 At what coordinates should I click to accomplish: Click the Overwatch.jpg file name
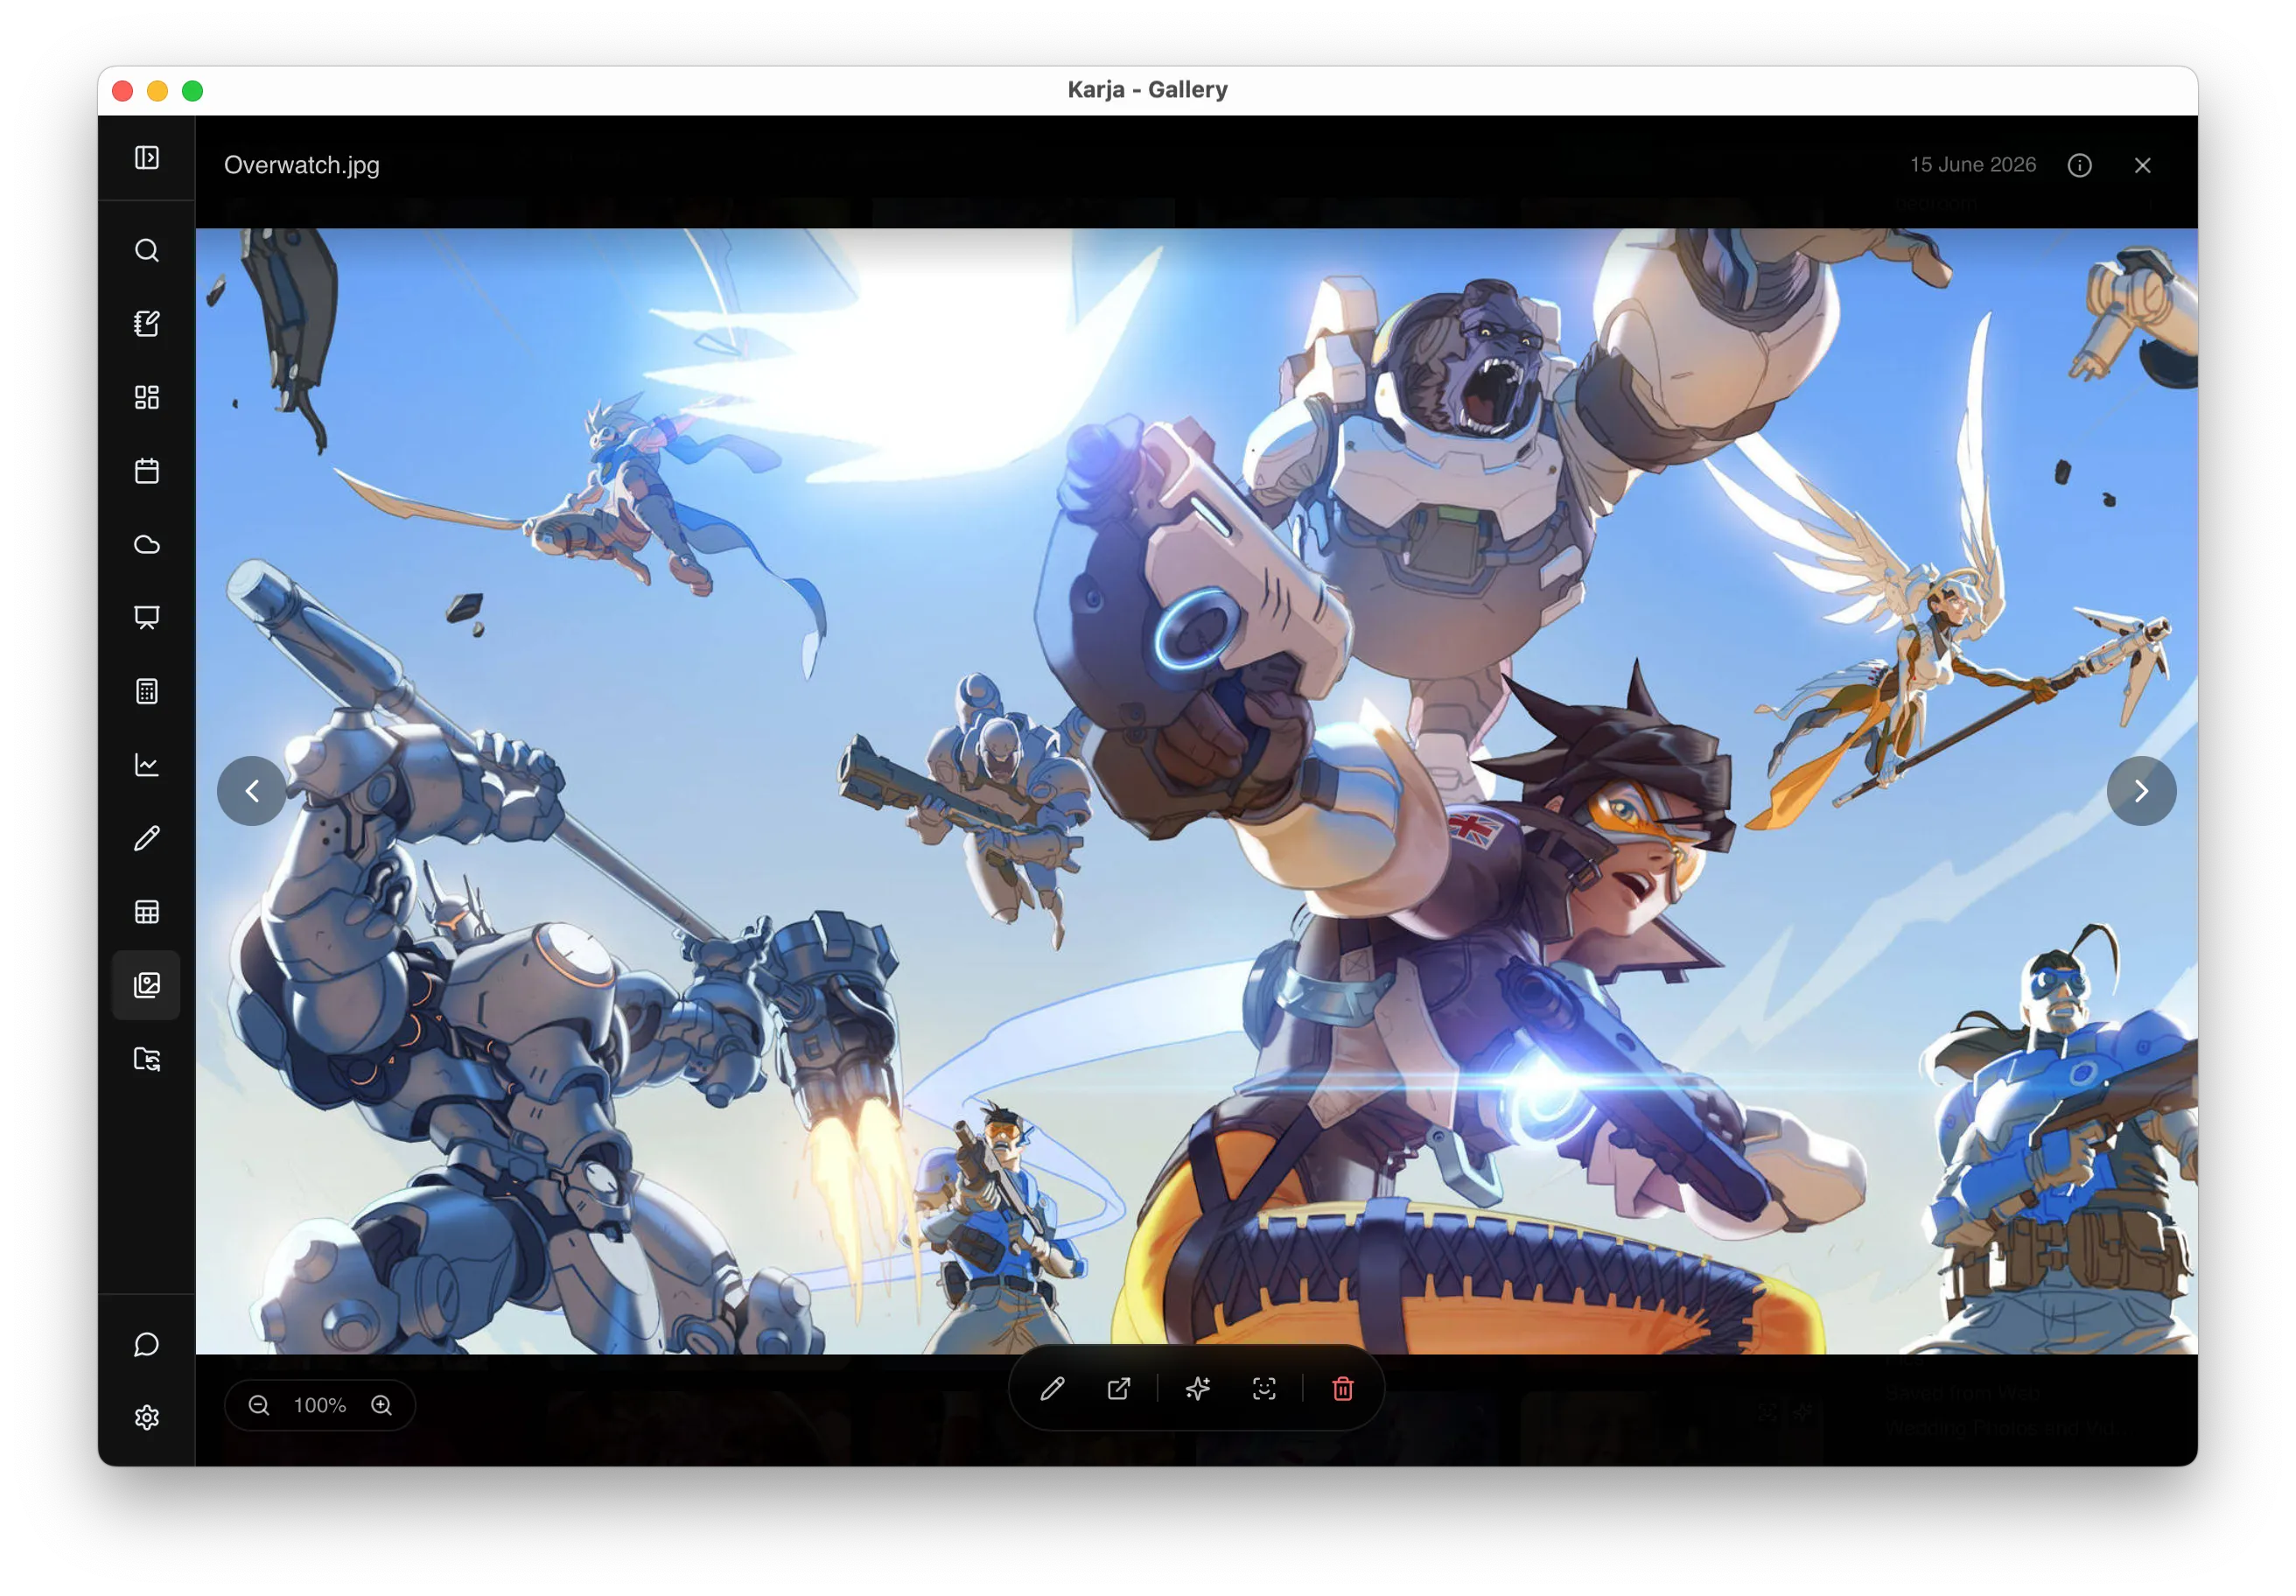coord(302,165)
